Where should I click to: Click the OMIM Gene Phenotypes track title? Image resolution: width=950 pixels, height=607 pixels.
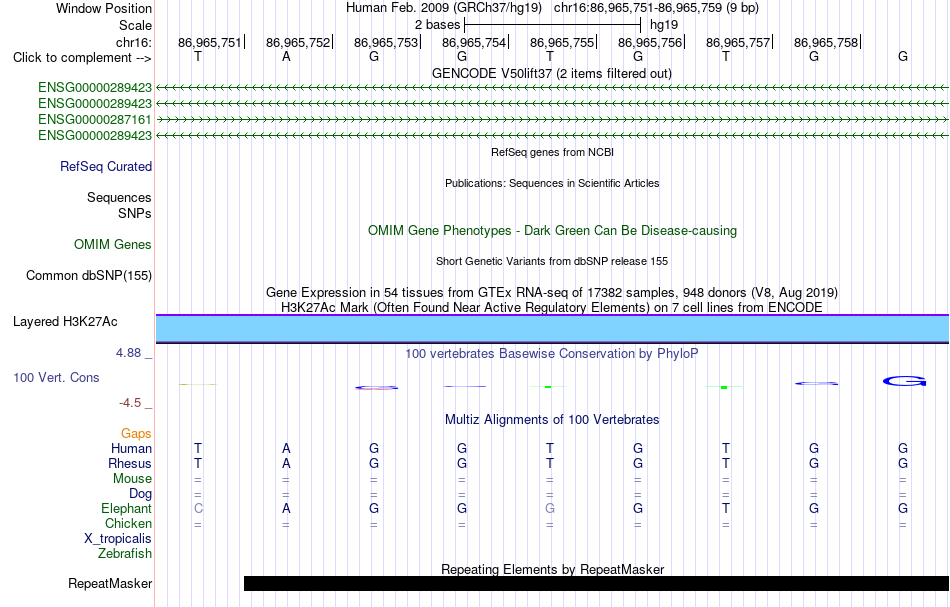click(x=553, y=230)
